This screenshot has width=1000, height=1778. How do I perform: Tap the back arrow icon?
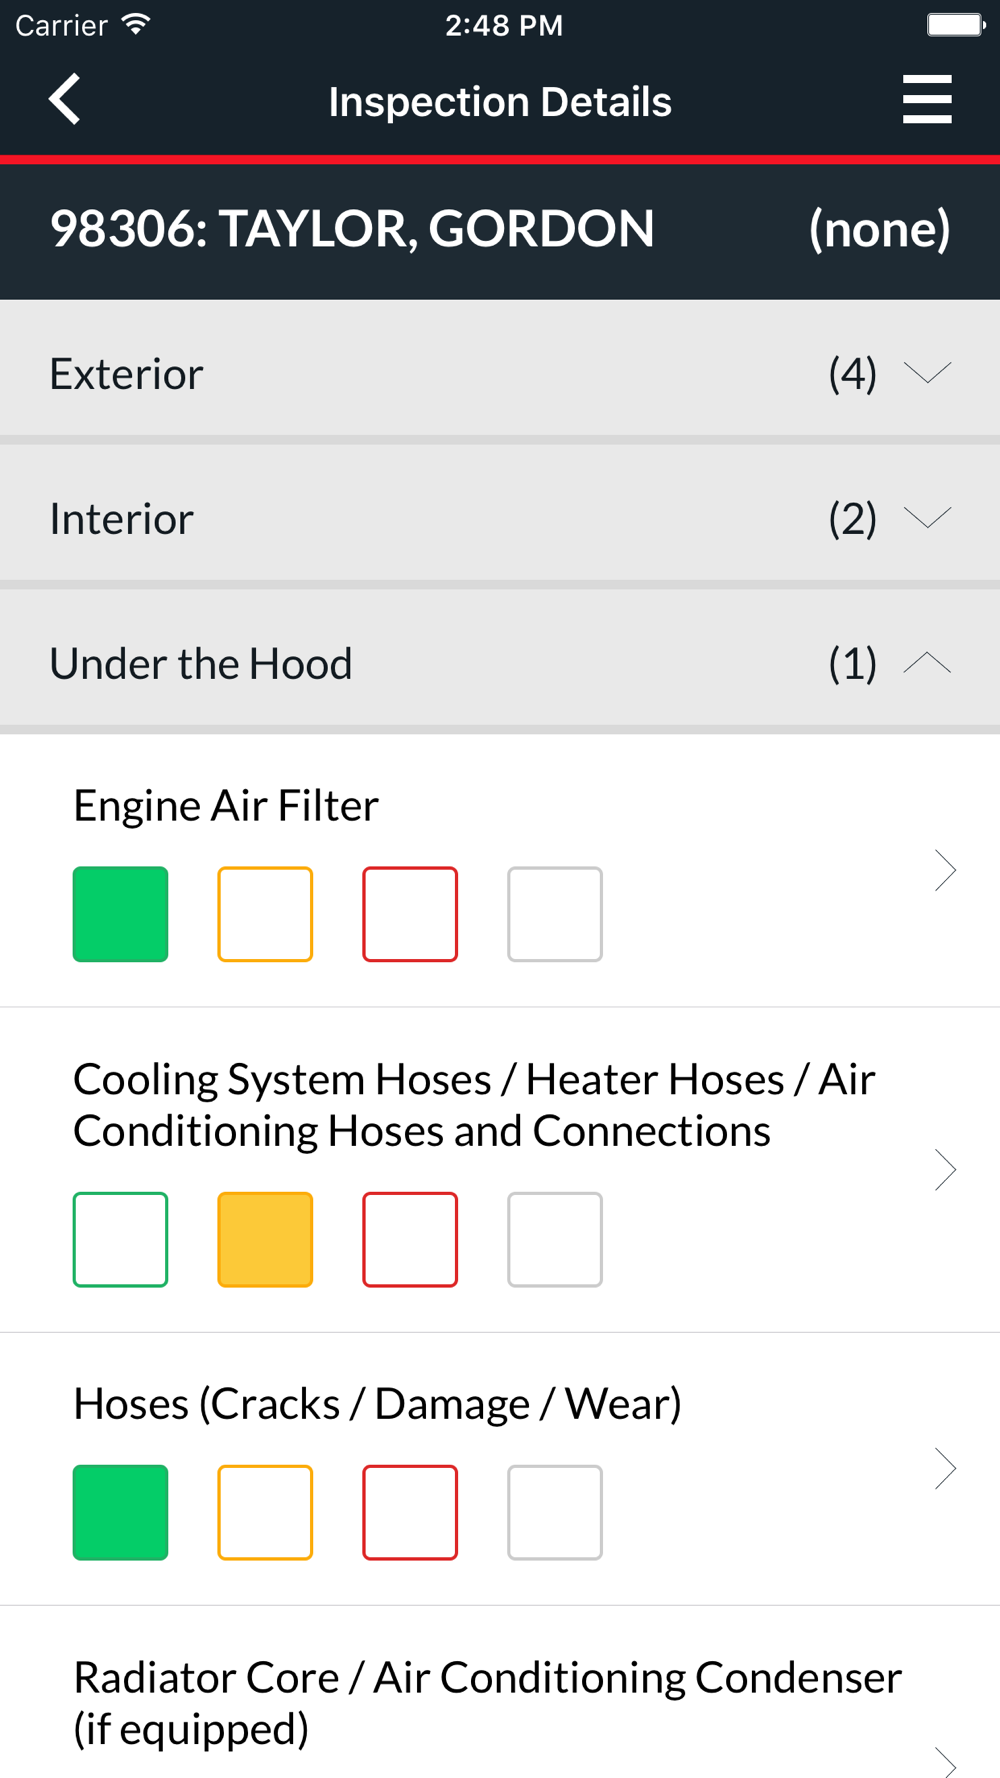[x=65, y=100]
